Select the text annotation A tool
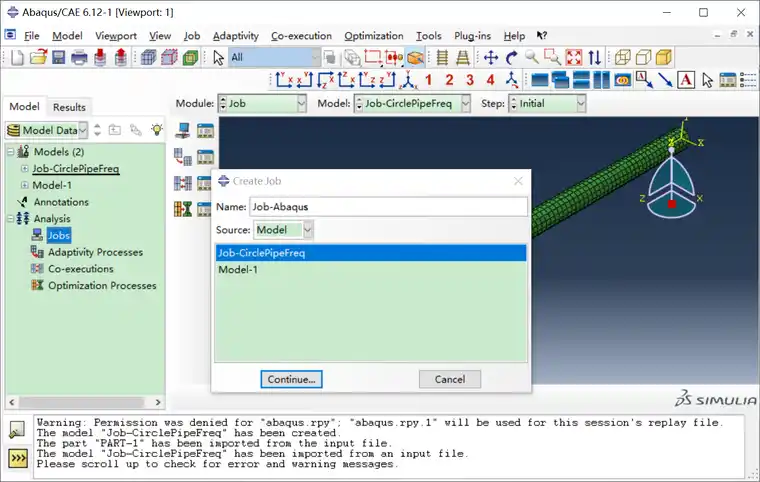Image resolution: width=760 pixels, height=482 pixels. coord(686,80)
